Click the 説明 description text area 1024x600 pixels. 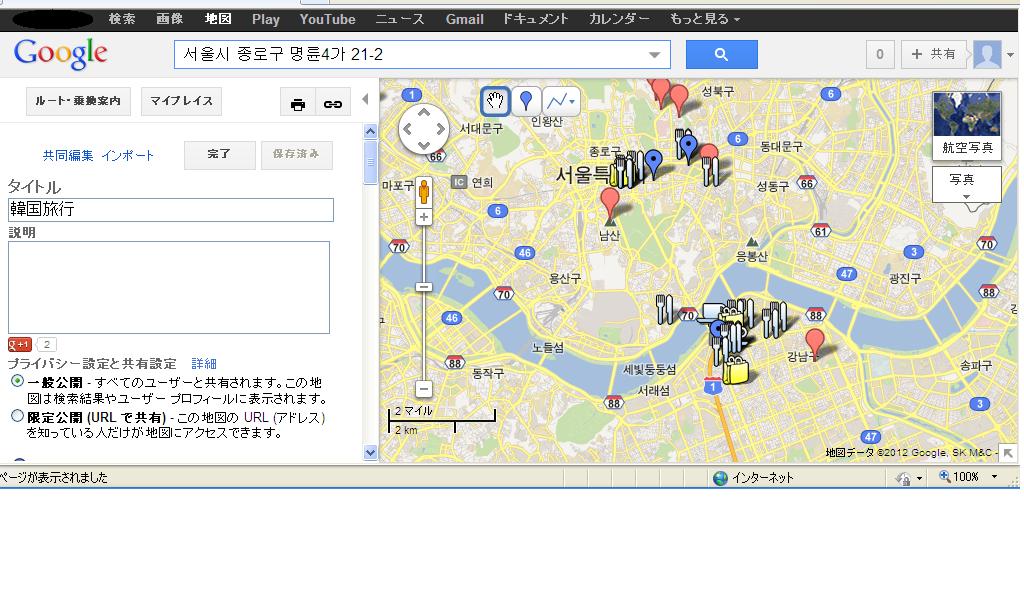[168, 287]
